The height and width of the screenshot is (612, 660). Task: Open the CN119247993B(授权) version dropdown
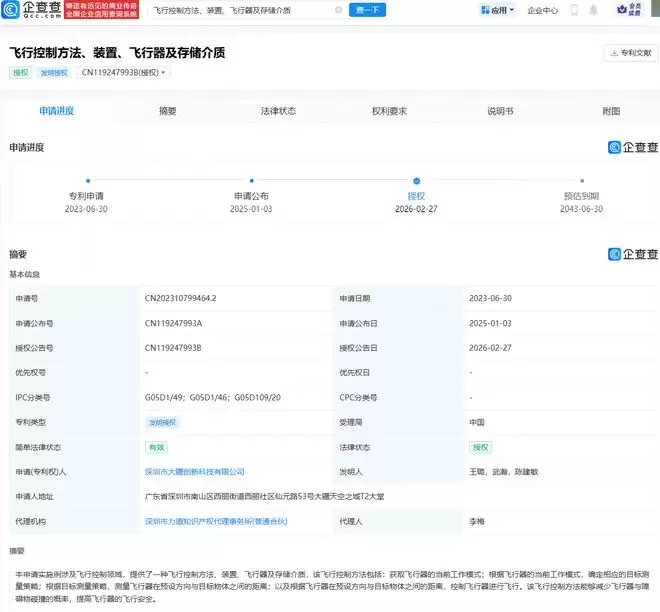tap(125, 73)
